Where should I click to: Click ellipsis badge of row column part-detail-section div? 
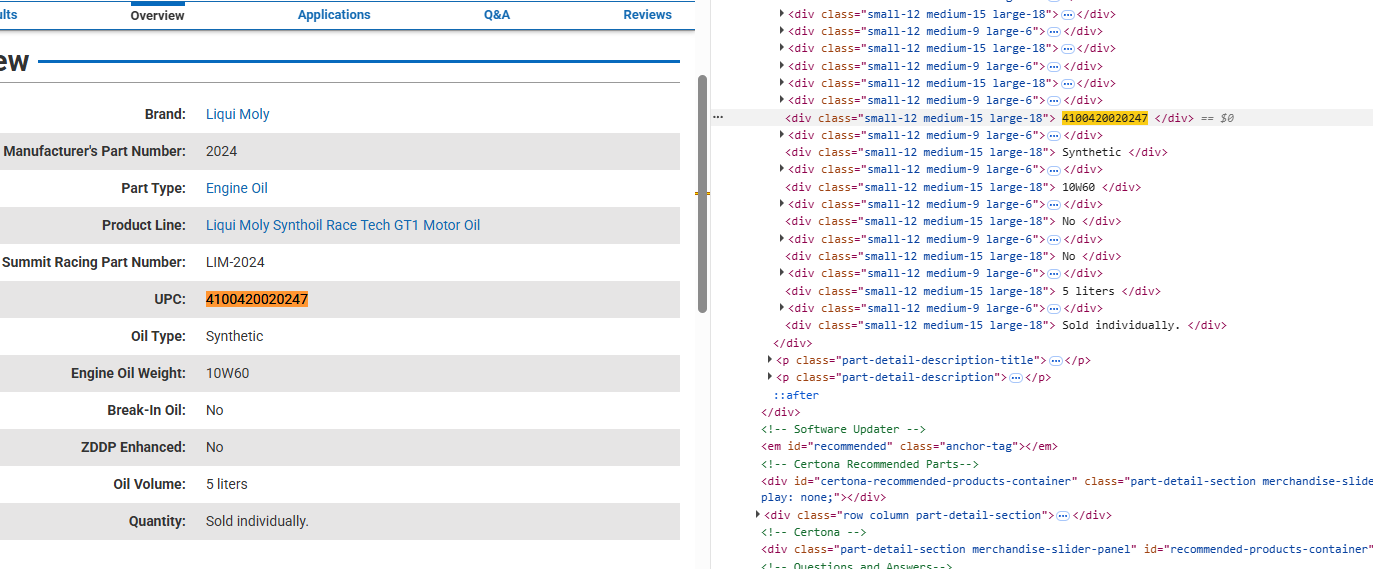click(x=1063, y=516)
